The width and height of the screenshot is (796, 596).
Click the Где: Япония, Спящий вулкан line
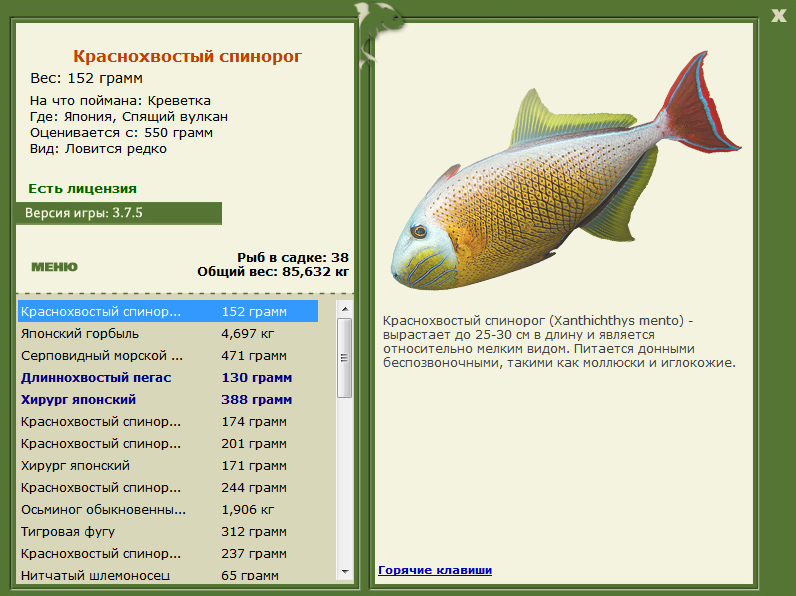[129, 117]
